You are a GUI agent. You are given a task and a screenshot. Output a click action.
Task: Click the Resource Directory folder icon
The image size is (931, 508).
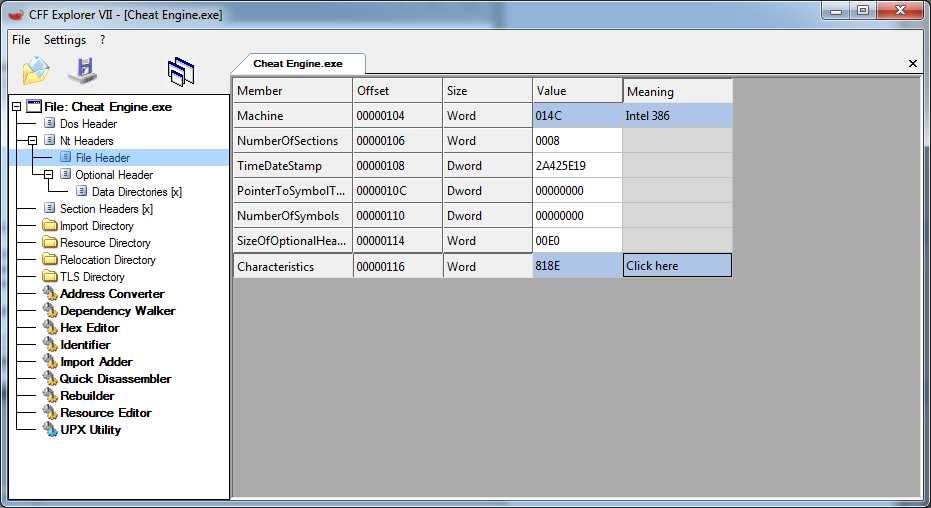50,243
